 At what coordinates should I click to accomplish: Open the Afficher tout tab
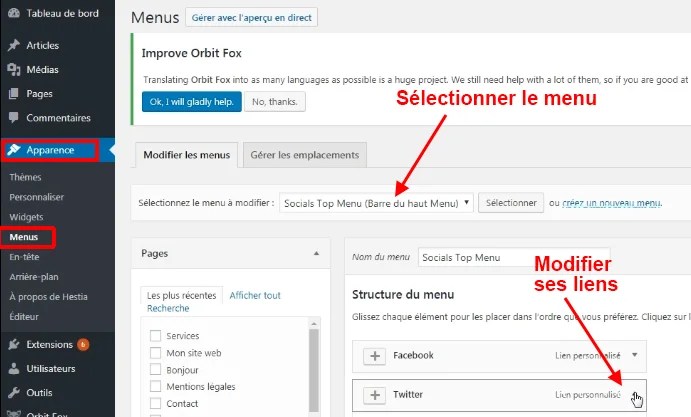[x=255, y=296]
